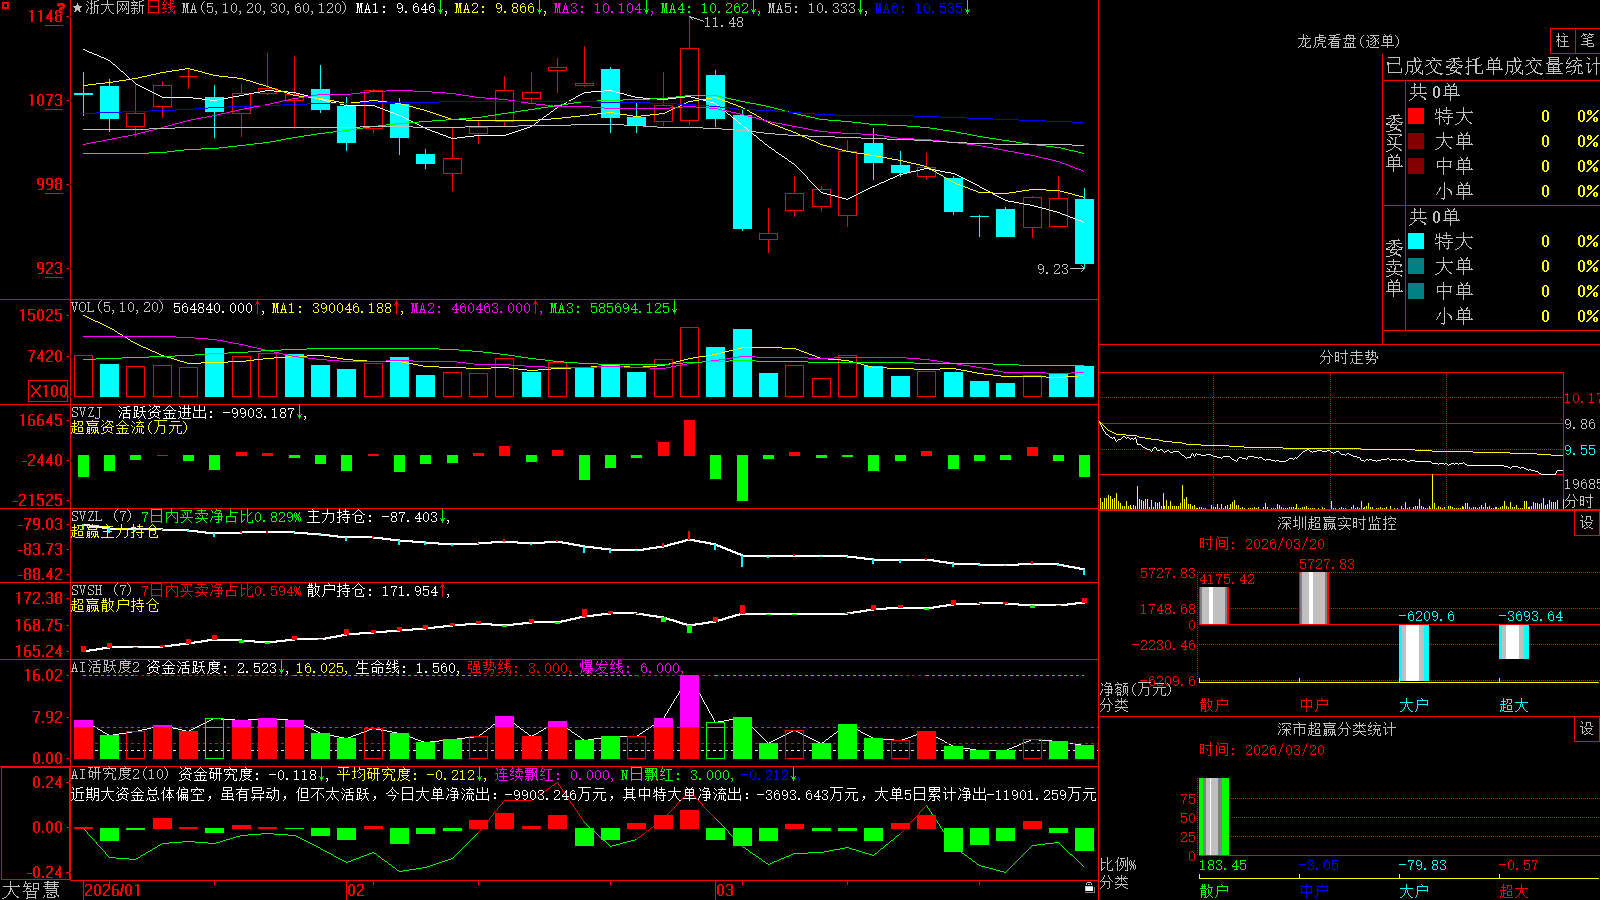Click the 小单 row in 委买单
This screenshot has height=900, width=1600.
[x=1503, y=191]
